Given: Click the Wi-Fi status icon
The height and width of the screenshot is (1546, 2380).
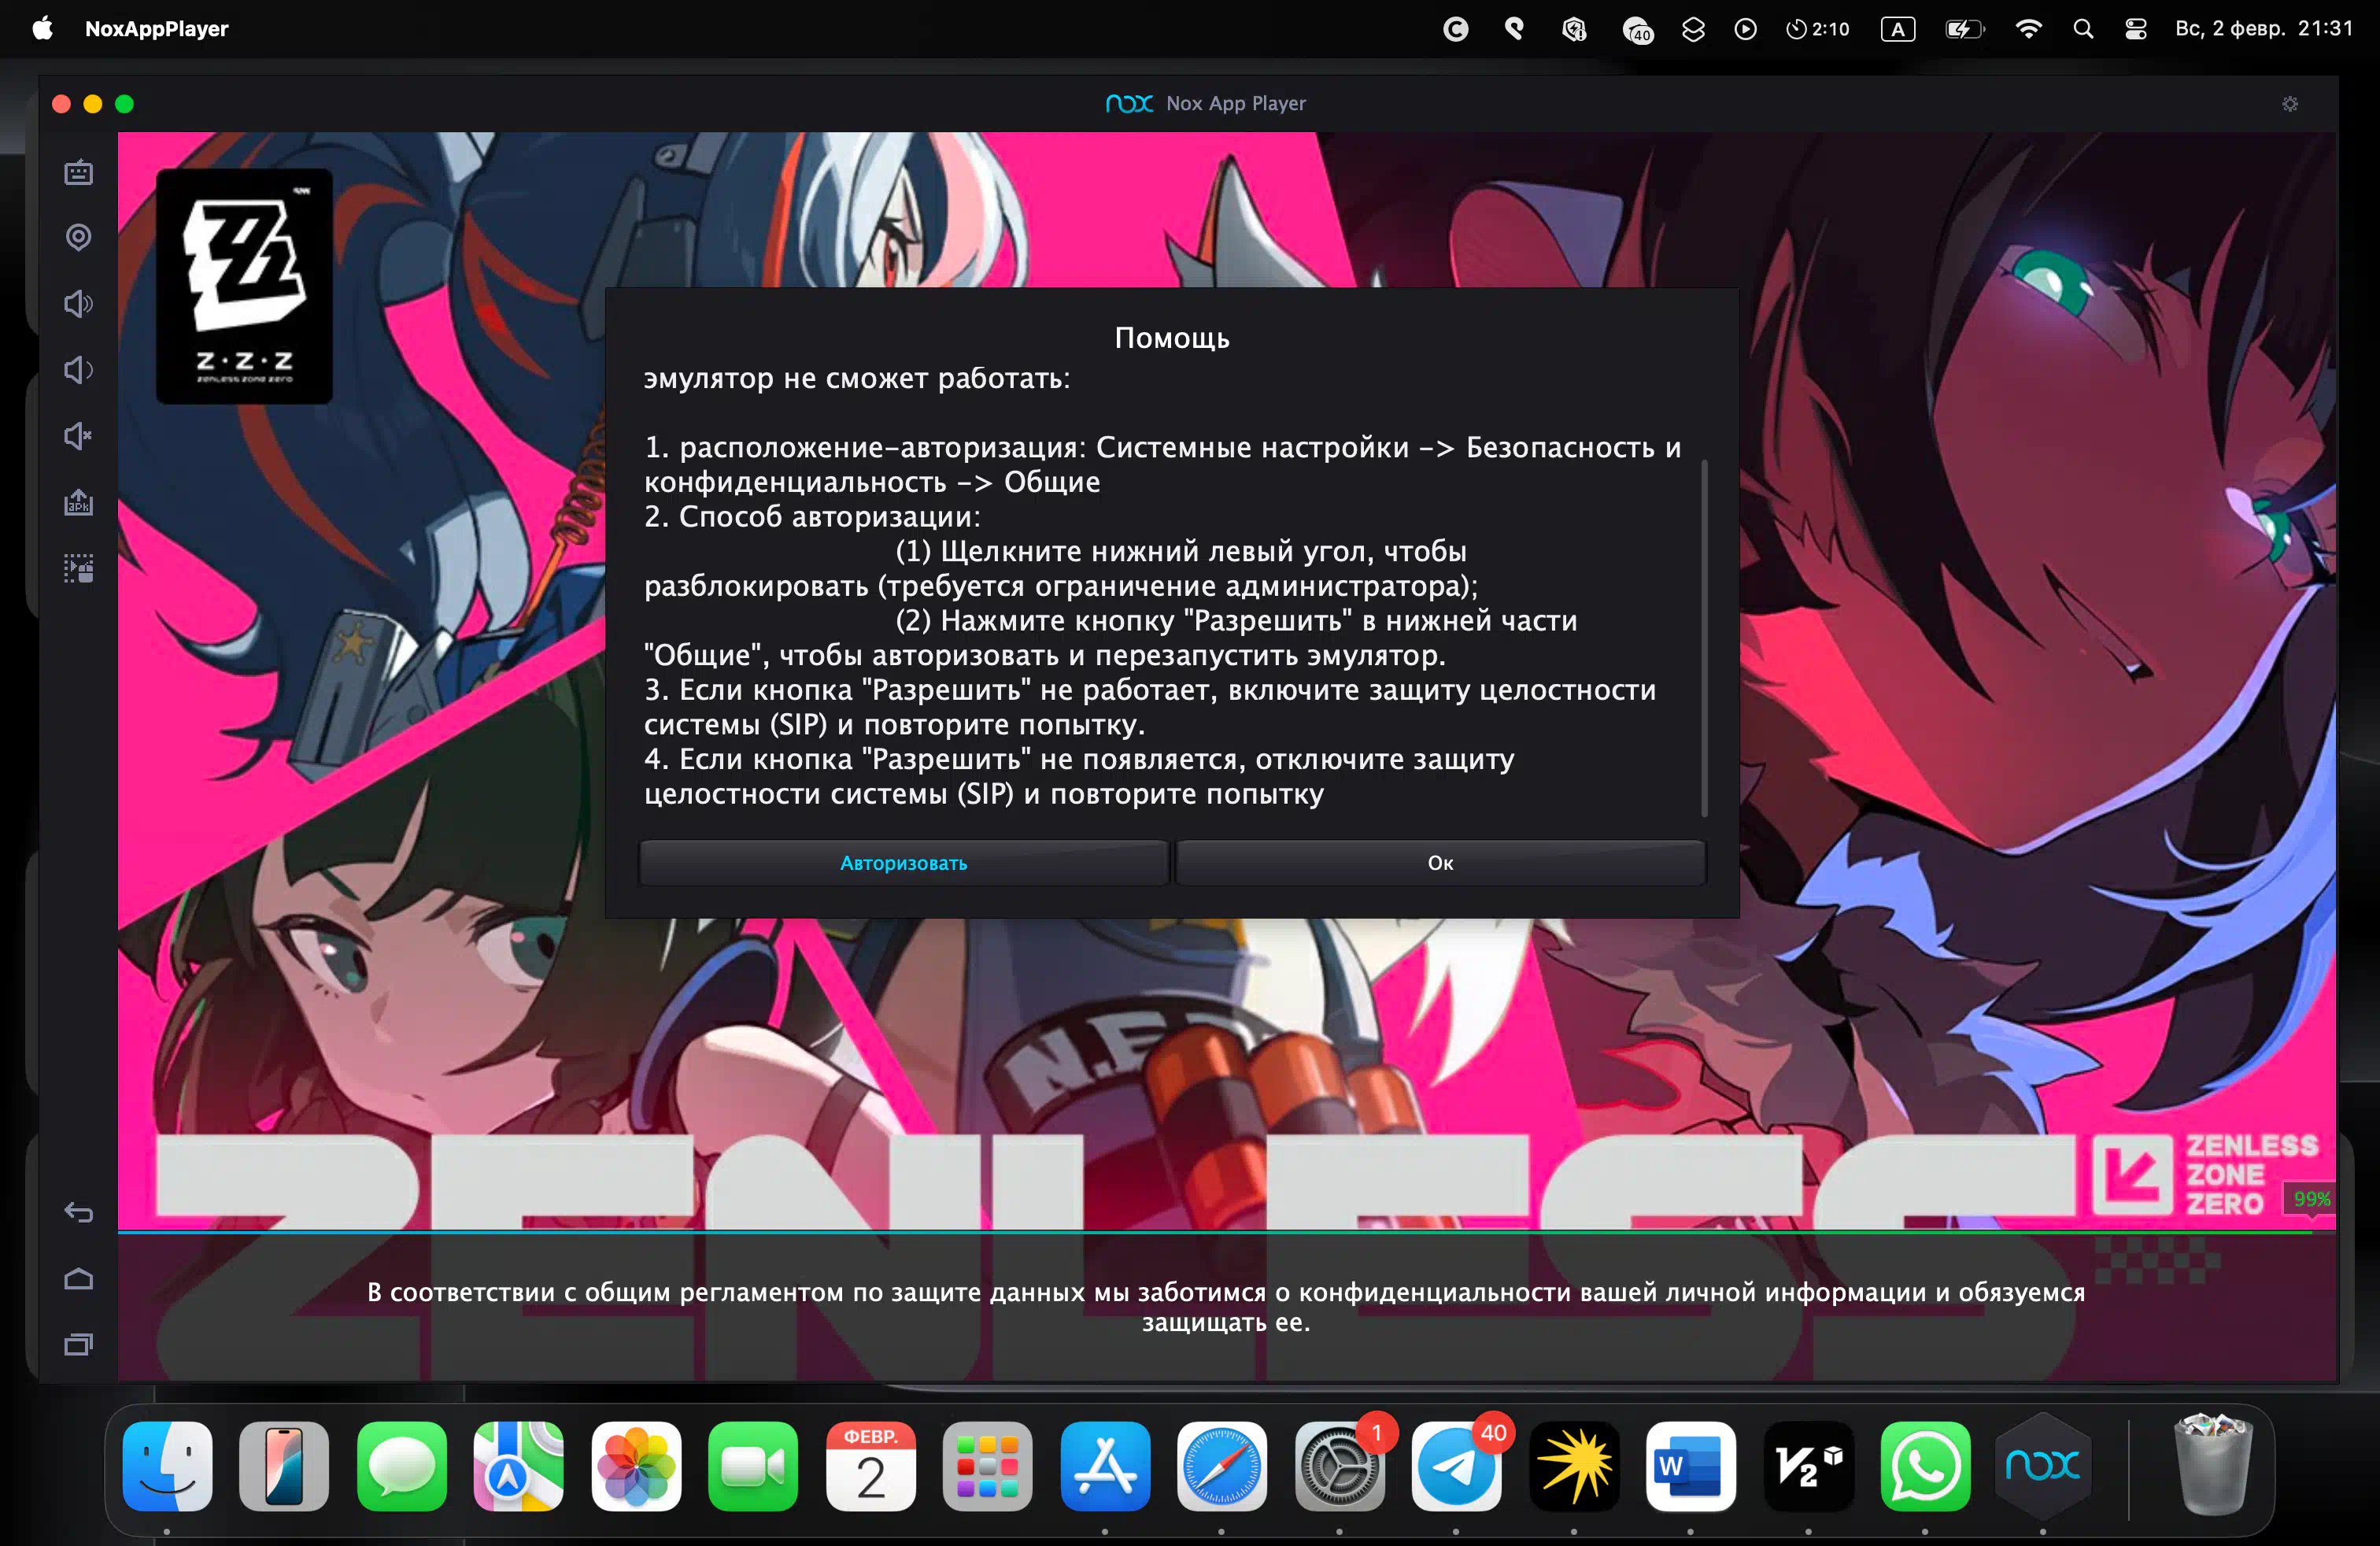Looking at the screenshot, I should (2028, 29).
